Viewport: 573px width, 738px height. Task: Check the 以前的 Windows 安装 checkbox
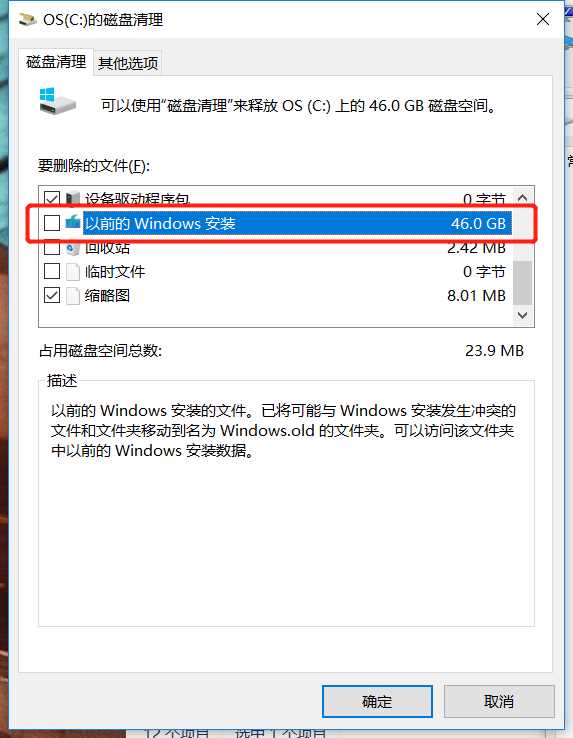(52, 223)
